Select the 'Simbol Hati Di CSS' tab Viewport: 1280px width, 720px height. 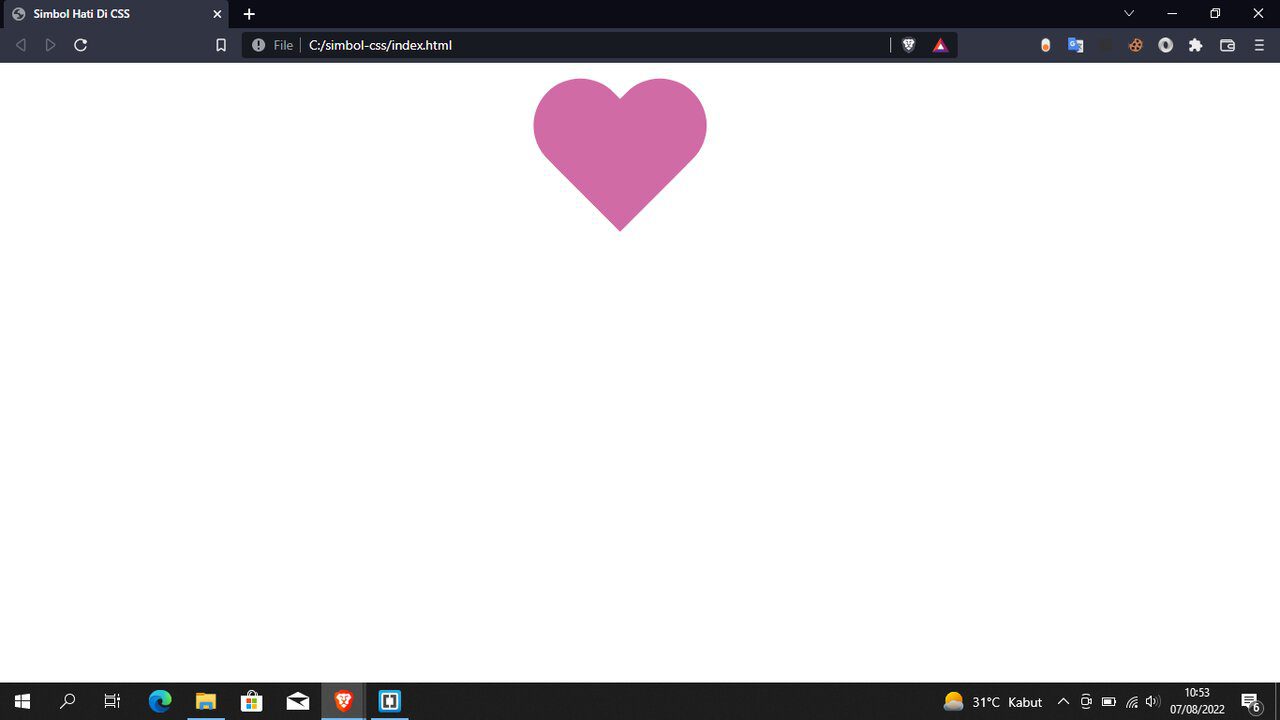click(114, 14)
